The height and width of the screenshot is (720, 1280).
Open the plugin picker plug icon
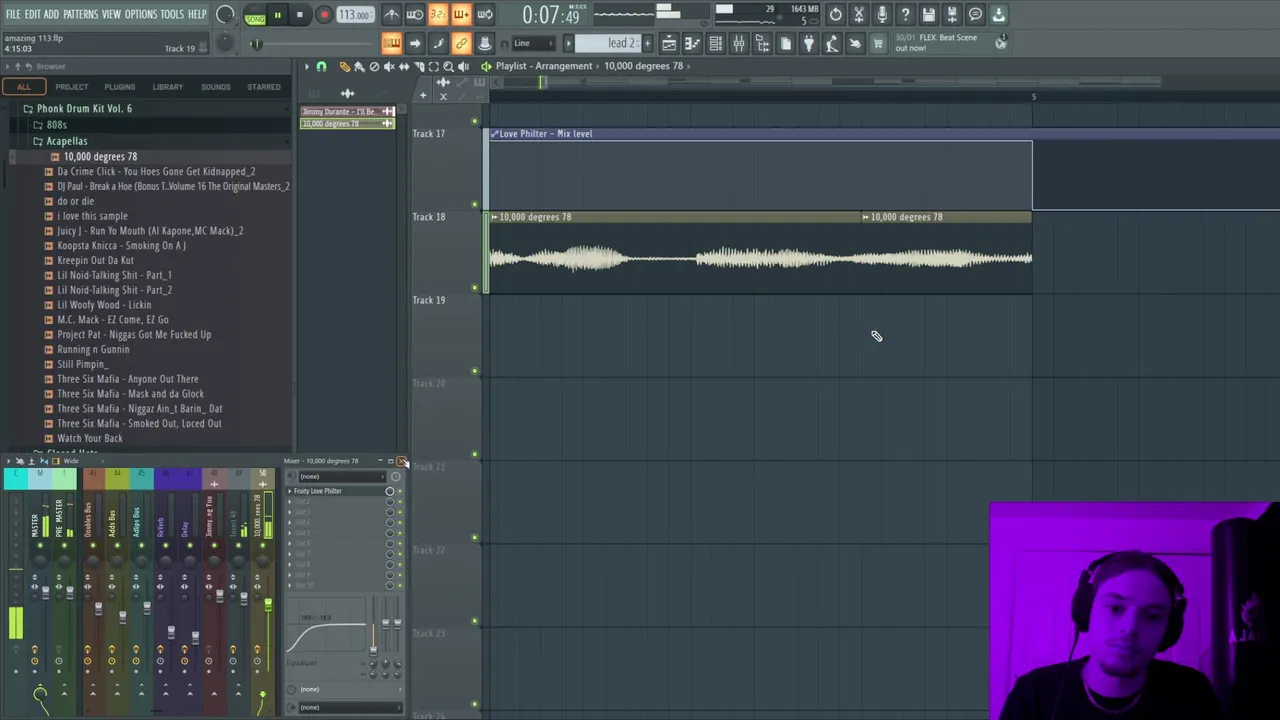[808, 43]
